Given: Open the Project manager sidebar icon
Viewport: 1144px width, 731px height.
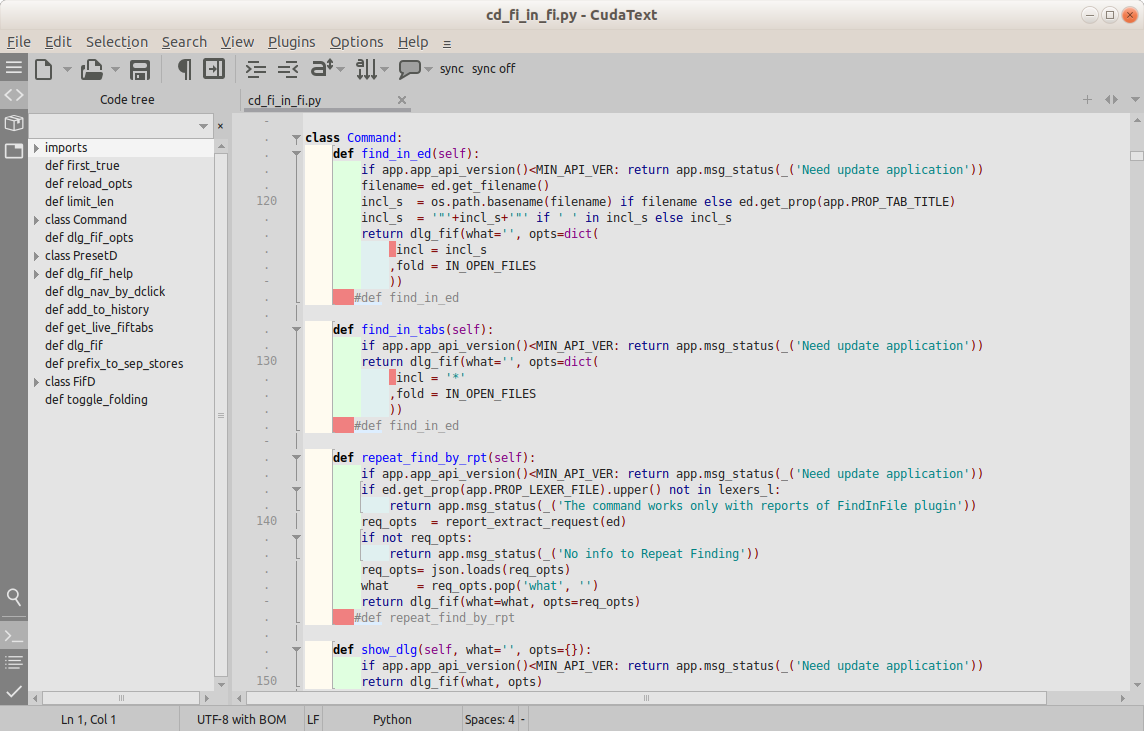Looking at the screenshot, I should (14, 123).
